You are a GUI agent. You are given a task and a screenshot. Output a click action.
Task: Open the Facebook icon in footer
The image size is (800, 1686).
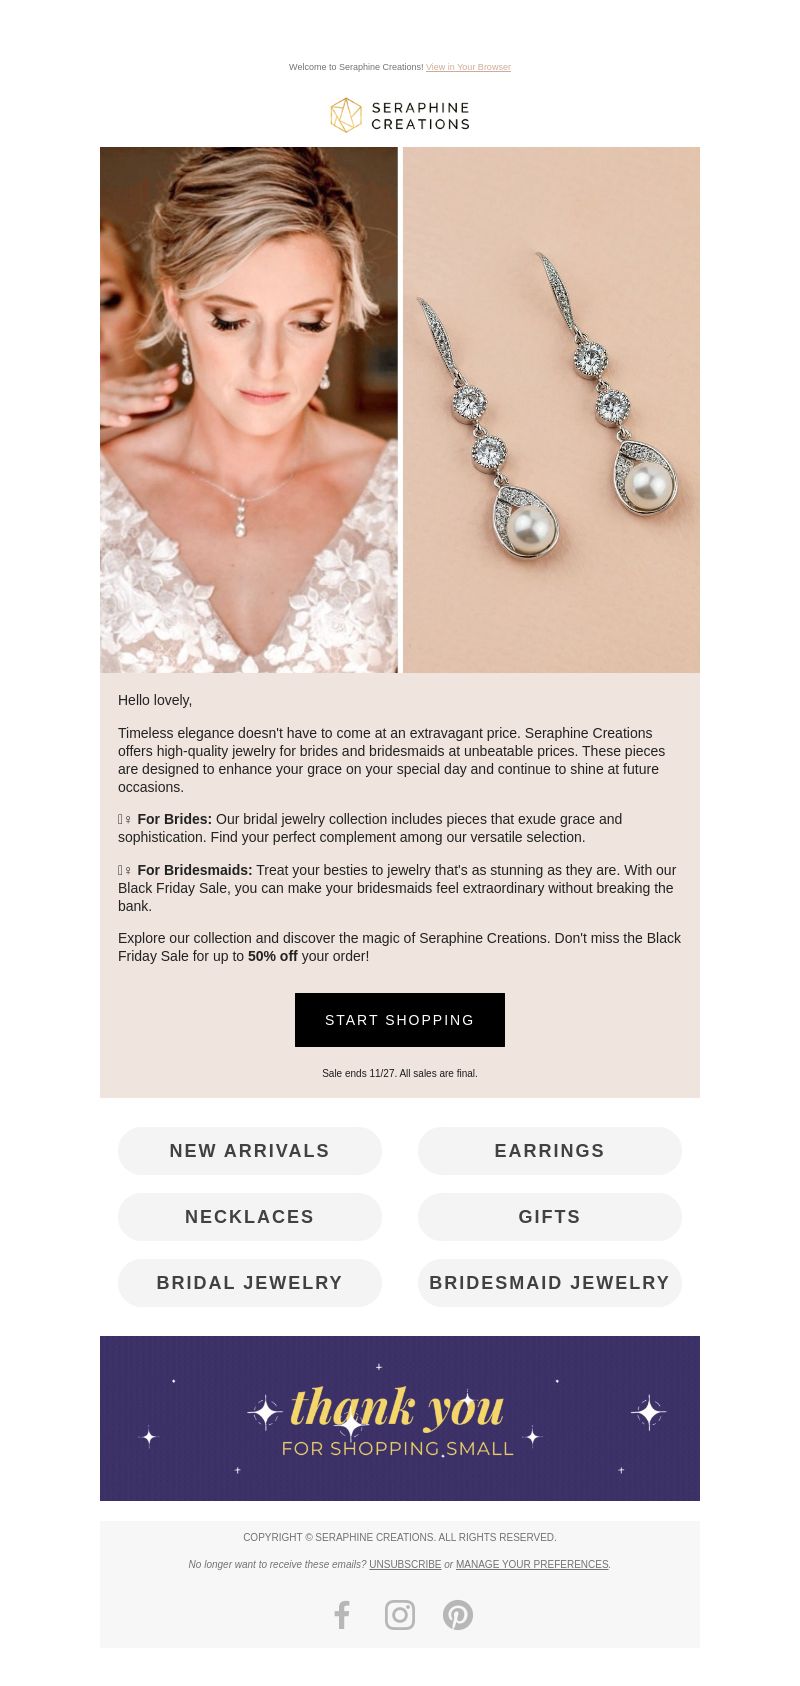342,1615
